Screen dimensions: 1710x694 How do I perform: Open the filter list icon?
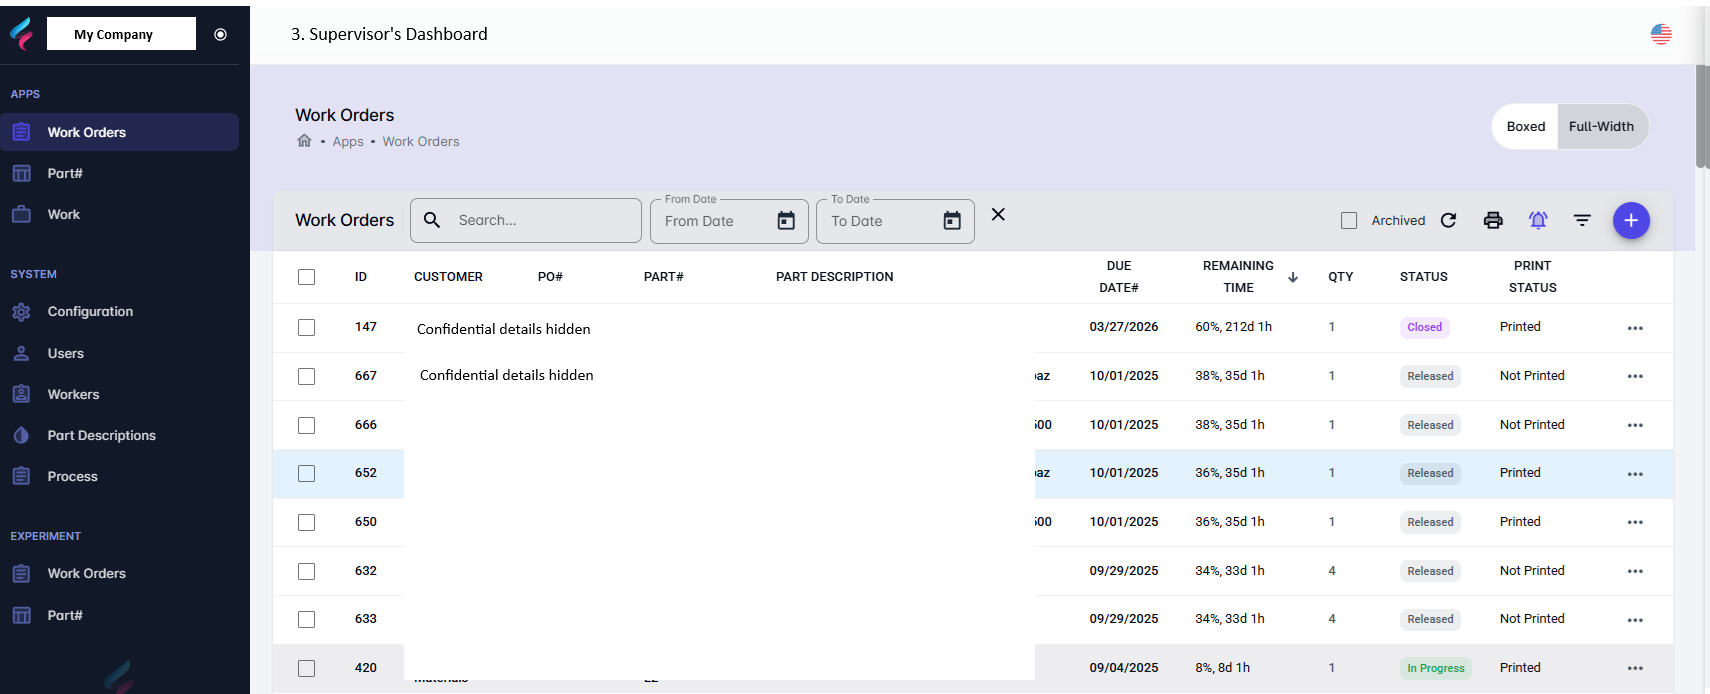[x=1582, y=220]
